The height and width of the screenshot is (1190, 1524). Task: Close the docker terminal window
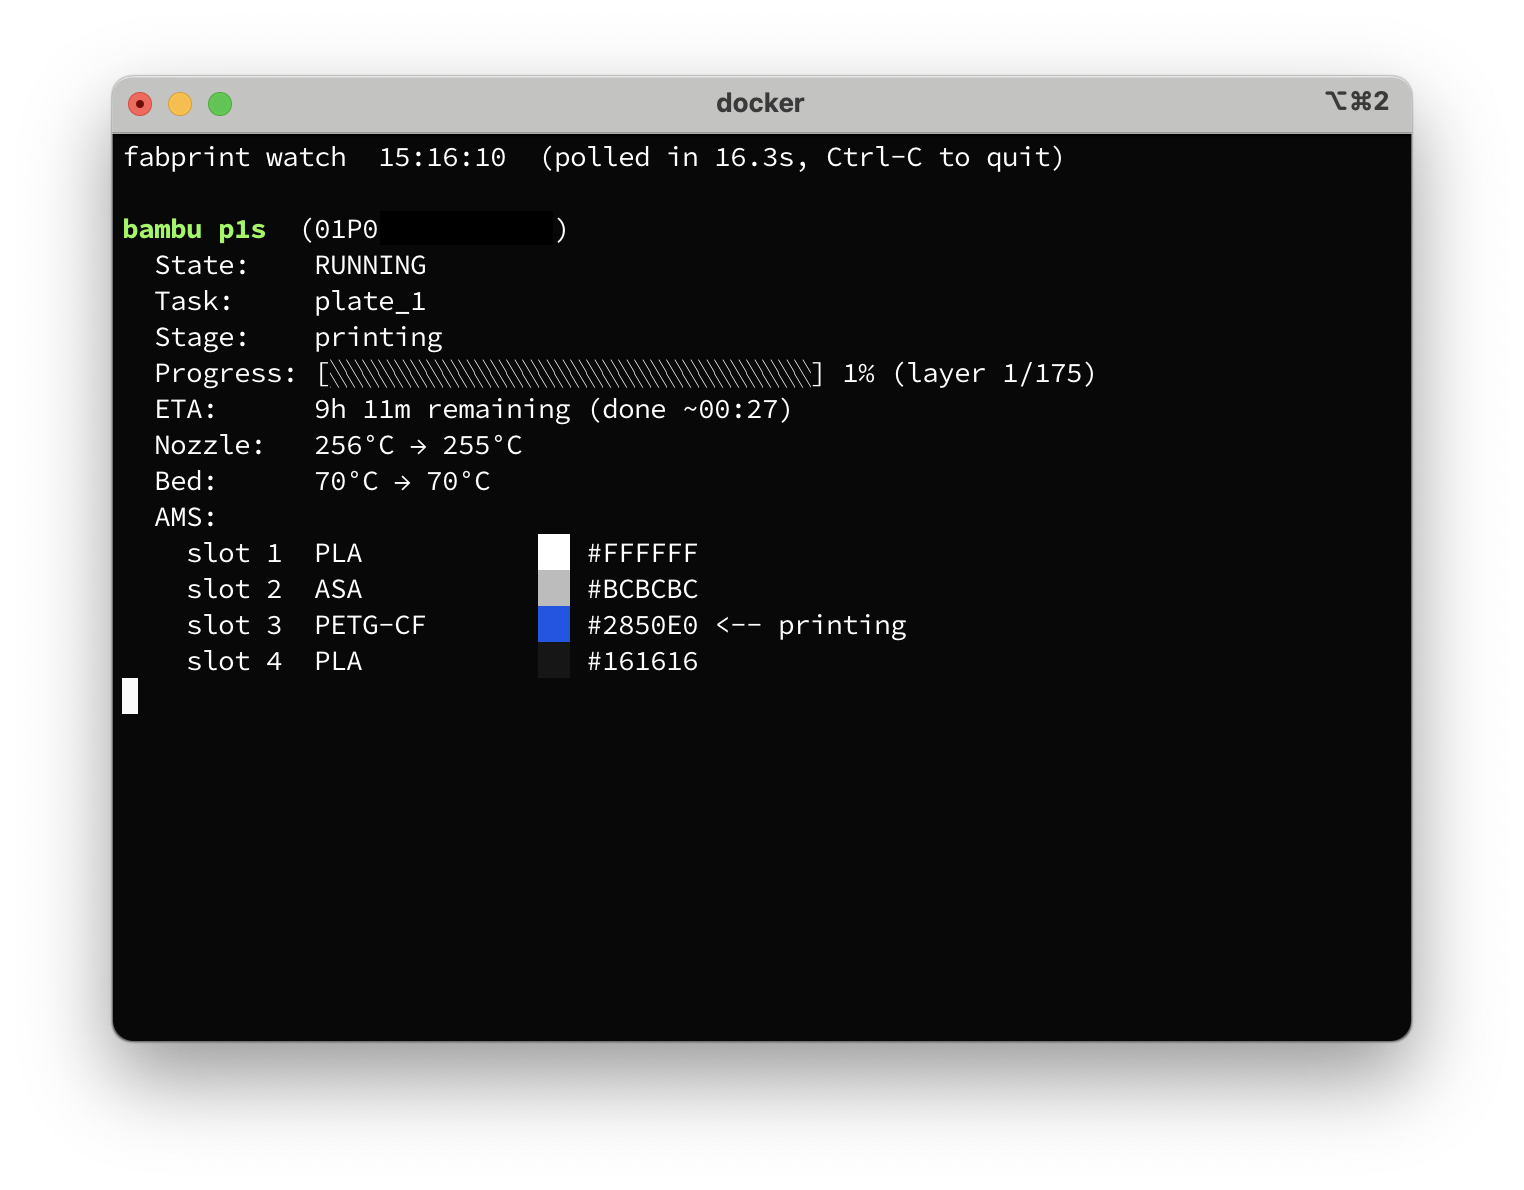pos(140,104)
